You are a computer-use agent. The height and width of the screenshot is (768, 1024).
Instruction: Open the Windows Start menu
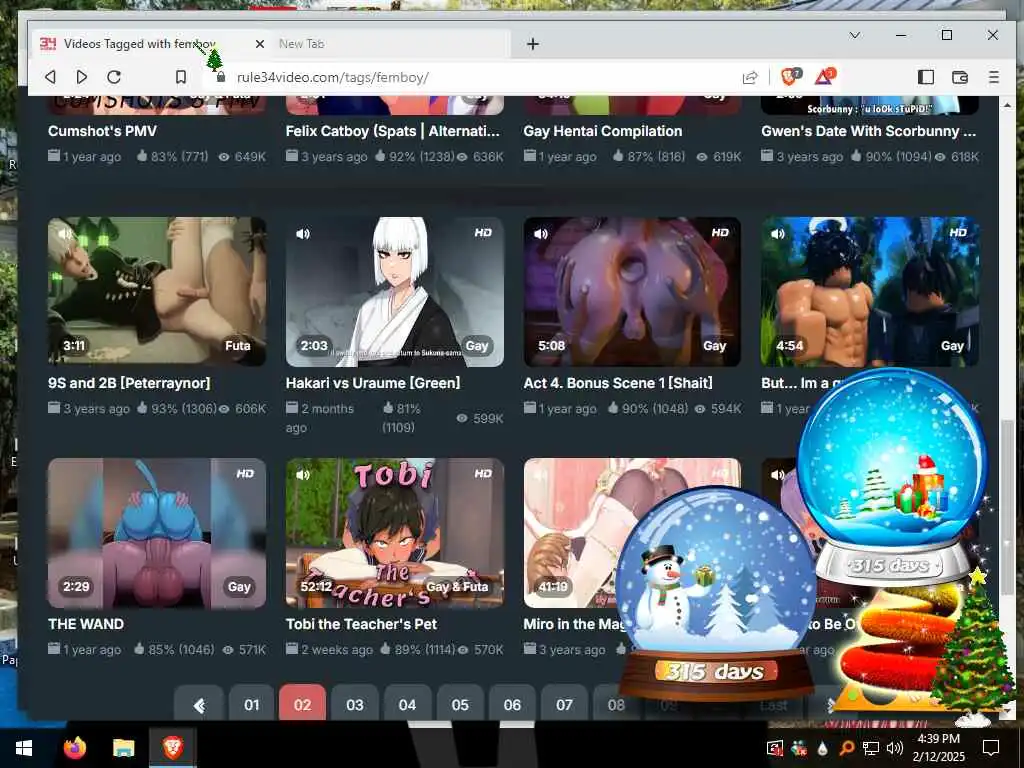point(24,748)
